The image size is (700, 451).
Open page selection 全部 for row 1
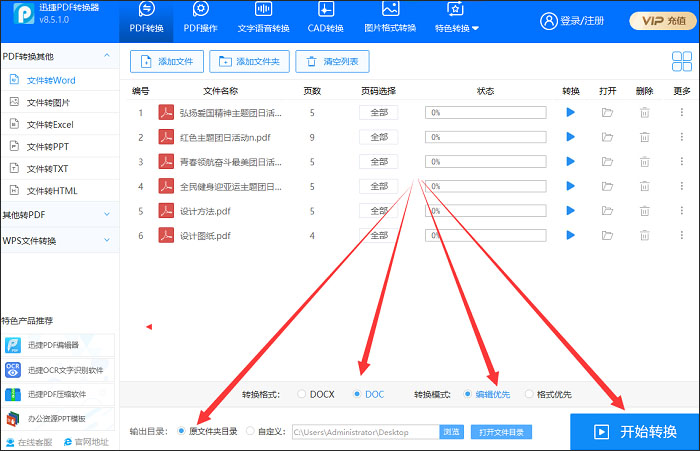379,113
